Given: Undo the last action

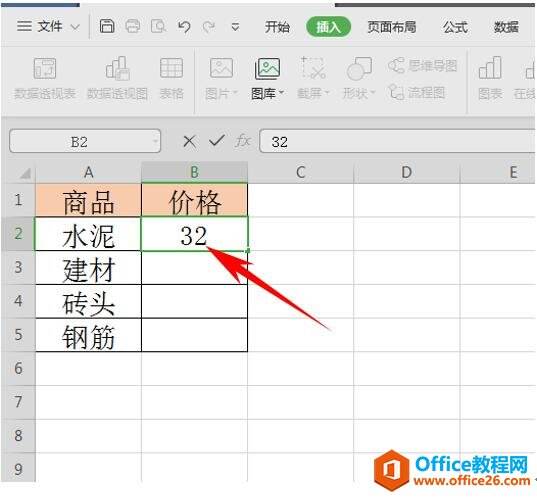Looking at the screenshot, I should 184,26.
